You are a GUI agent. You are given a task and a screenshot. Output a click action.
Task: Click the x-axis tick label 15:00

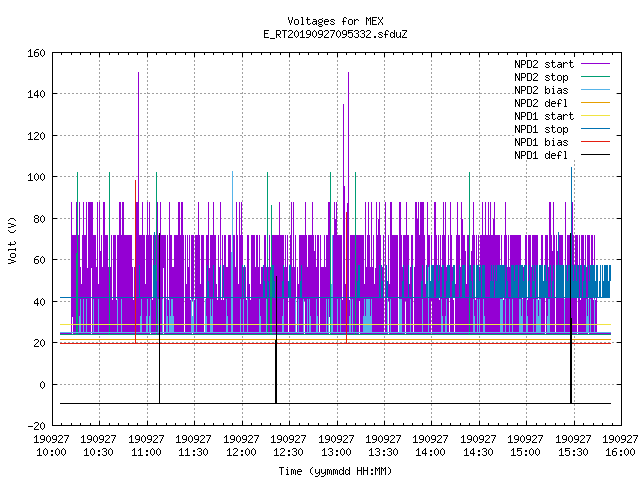[x=525, y=452]
